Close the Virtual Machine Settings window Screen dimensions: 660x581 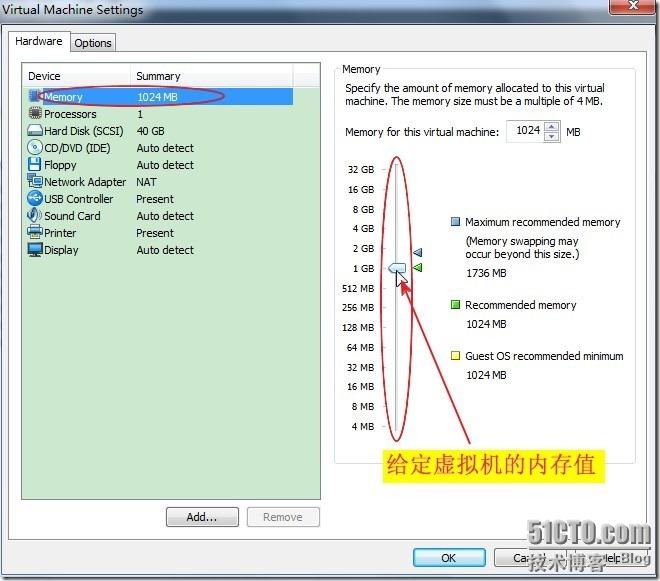(633, 6)
